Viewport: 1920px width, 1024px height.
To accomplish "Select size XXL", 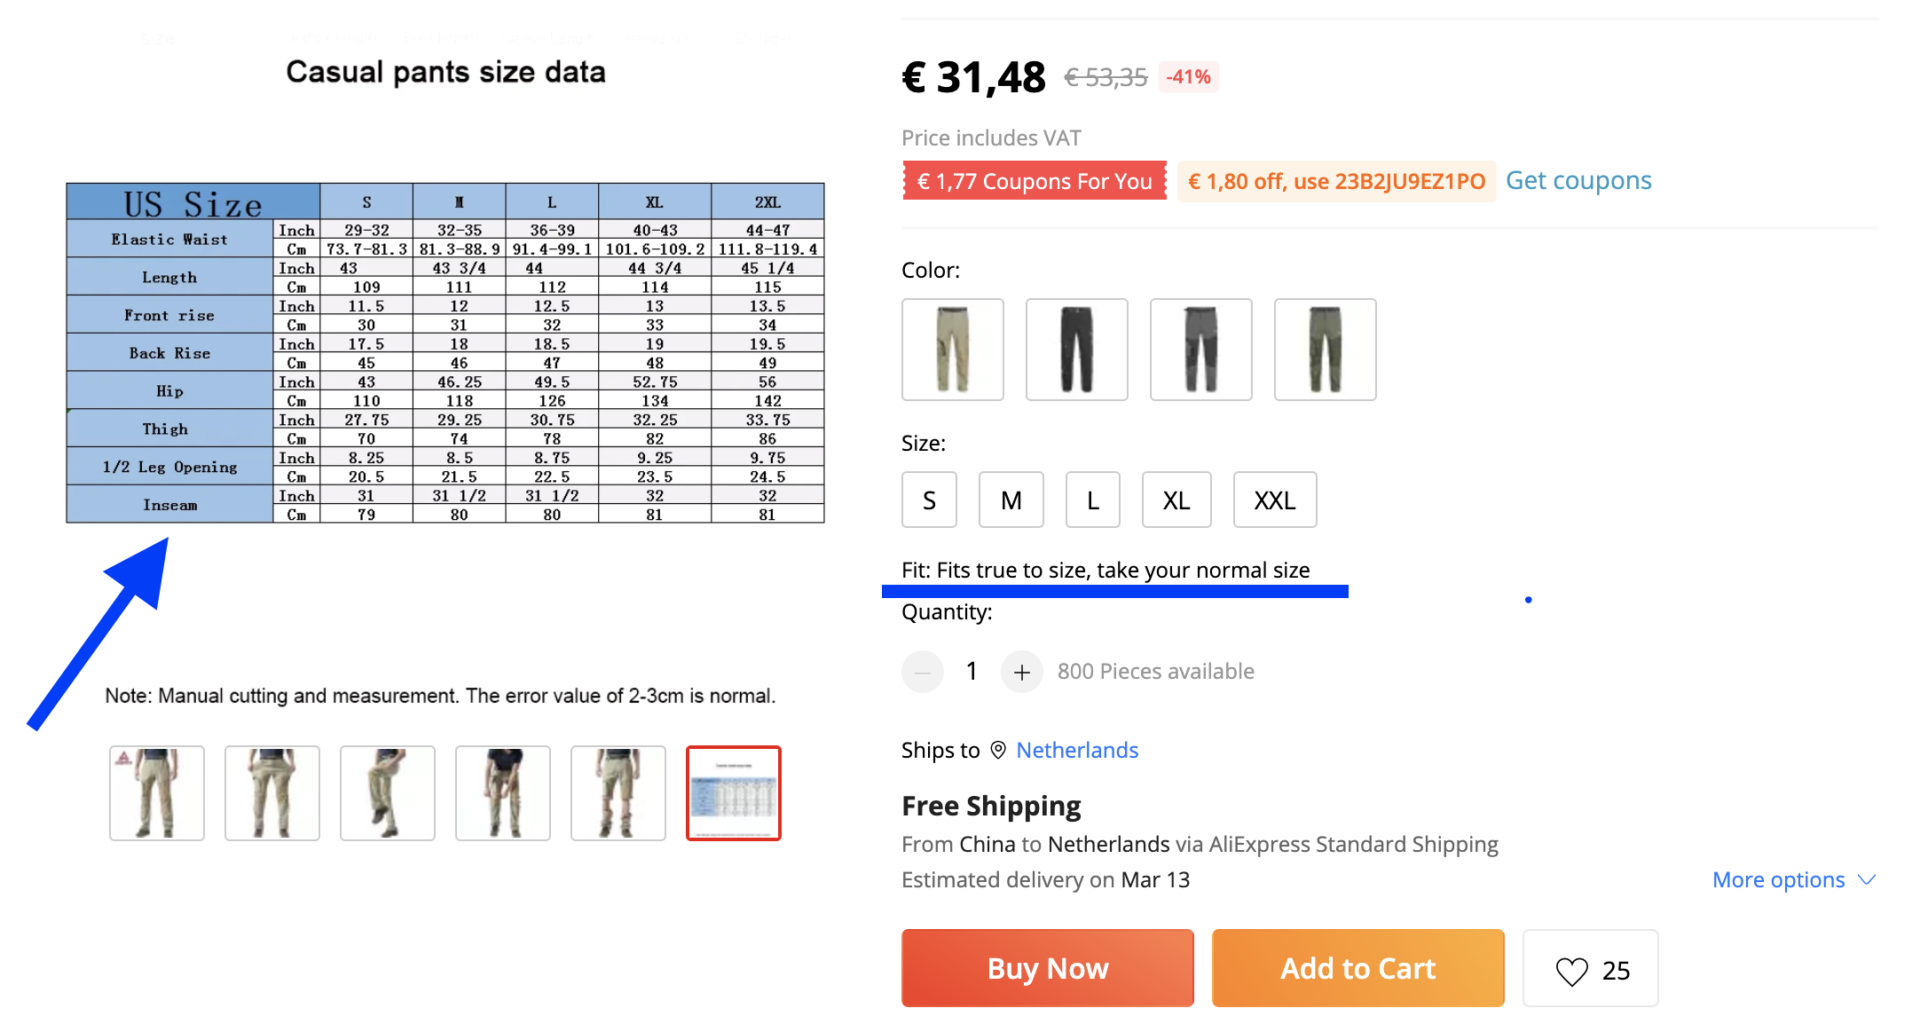I will click(x=1274, y=499).
